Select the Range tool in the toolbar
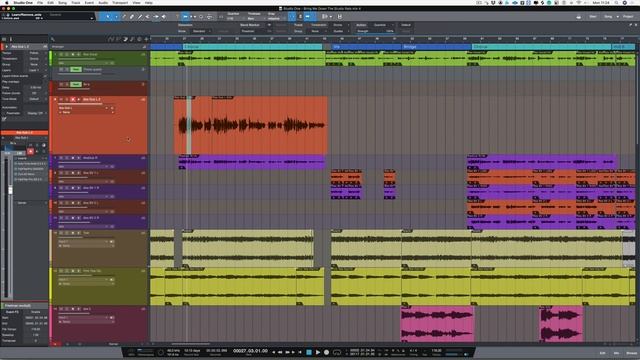This screenshot has height=360, width=640. [x=116, y=17]
